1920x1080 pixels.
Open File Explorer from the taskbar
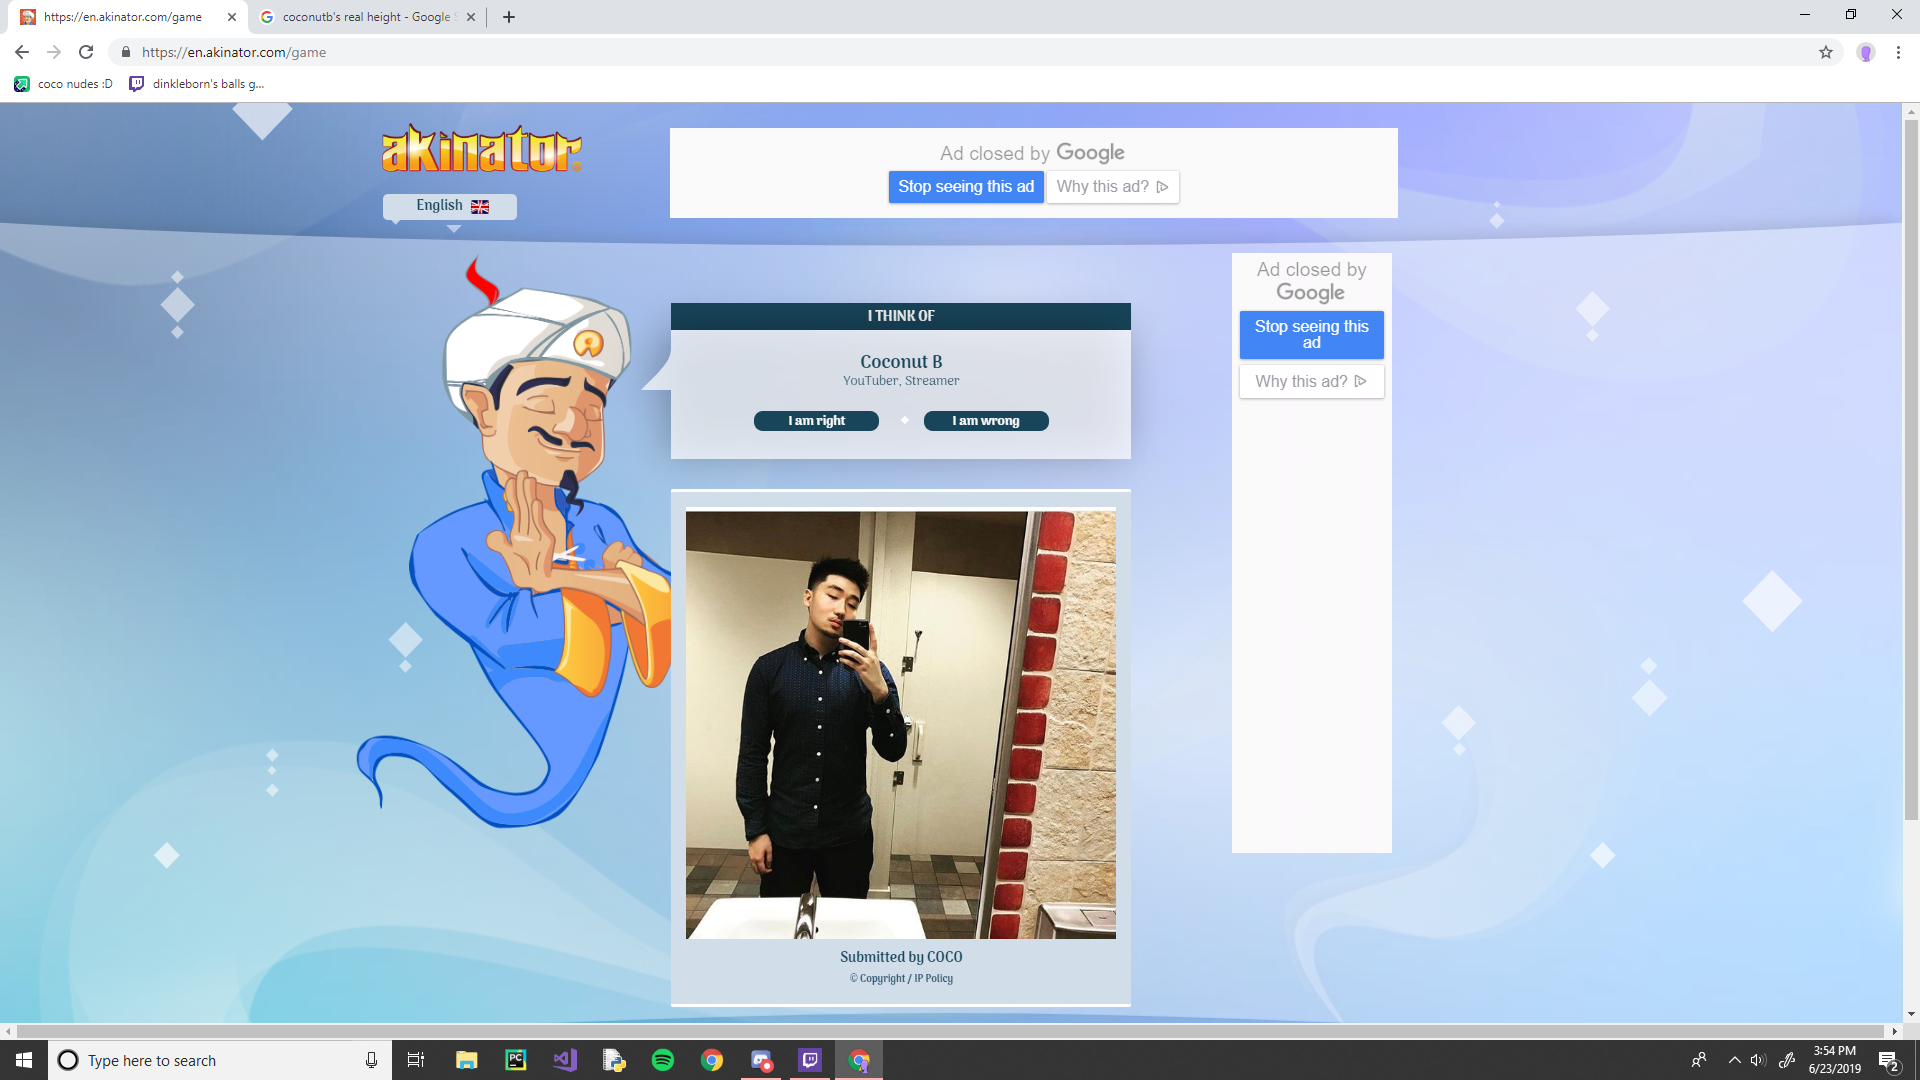[x=467, y=1060]
